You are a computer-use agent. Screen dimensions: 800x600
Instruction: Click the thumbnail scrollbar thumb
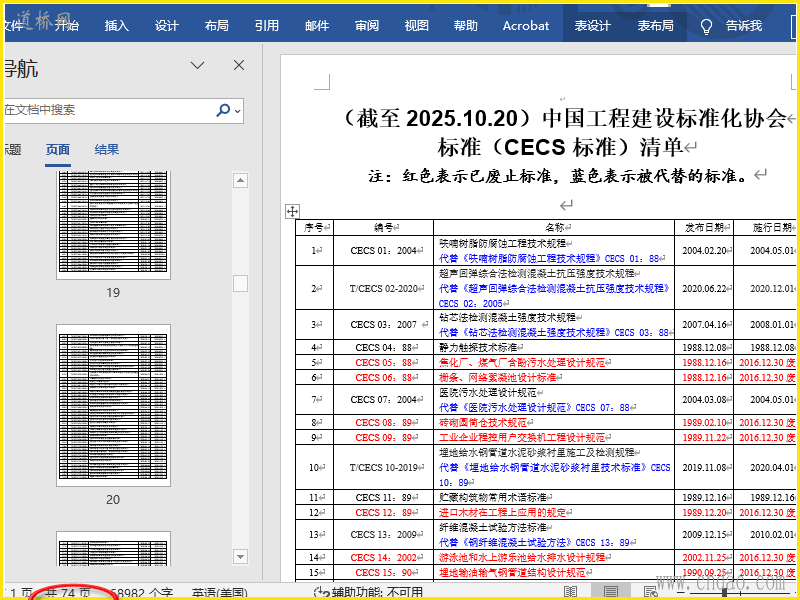[x=240, y=283]
